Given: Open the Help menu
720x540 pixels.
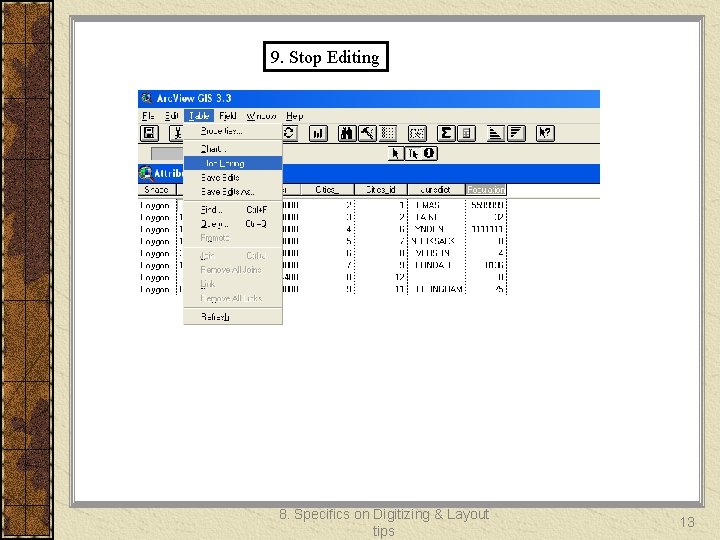Looking at the screenshot, I should coord(294,116).
